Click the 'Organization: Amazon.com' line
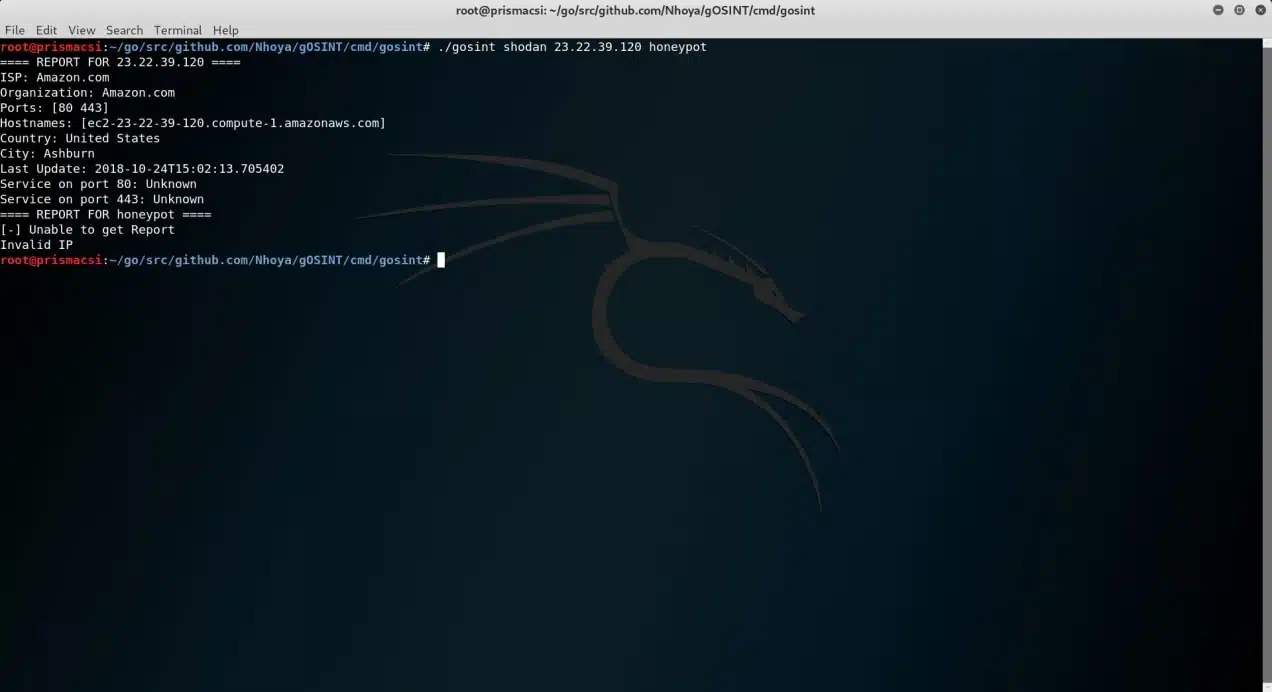This screenshot has width=1272, height=692. click(x=87, y=93)
